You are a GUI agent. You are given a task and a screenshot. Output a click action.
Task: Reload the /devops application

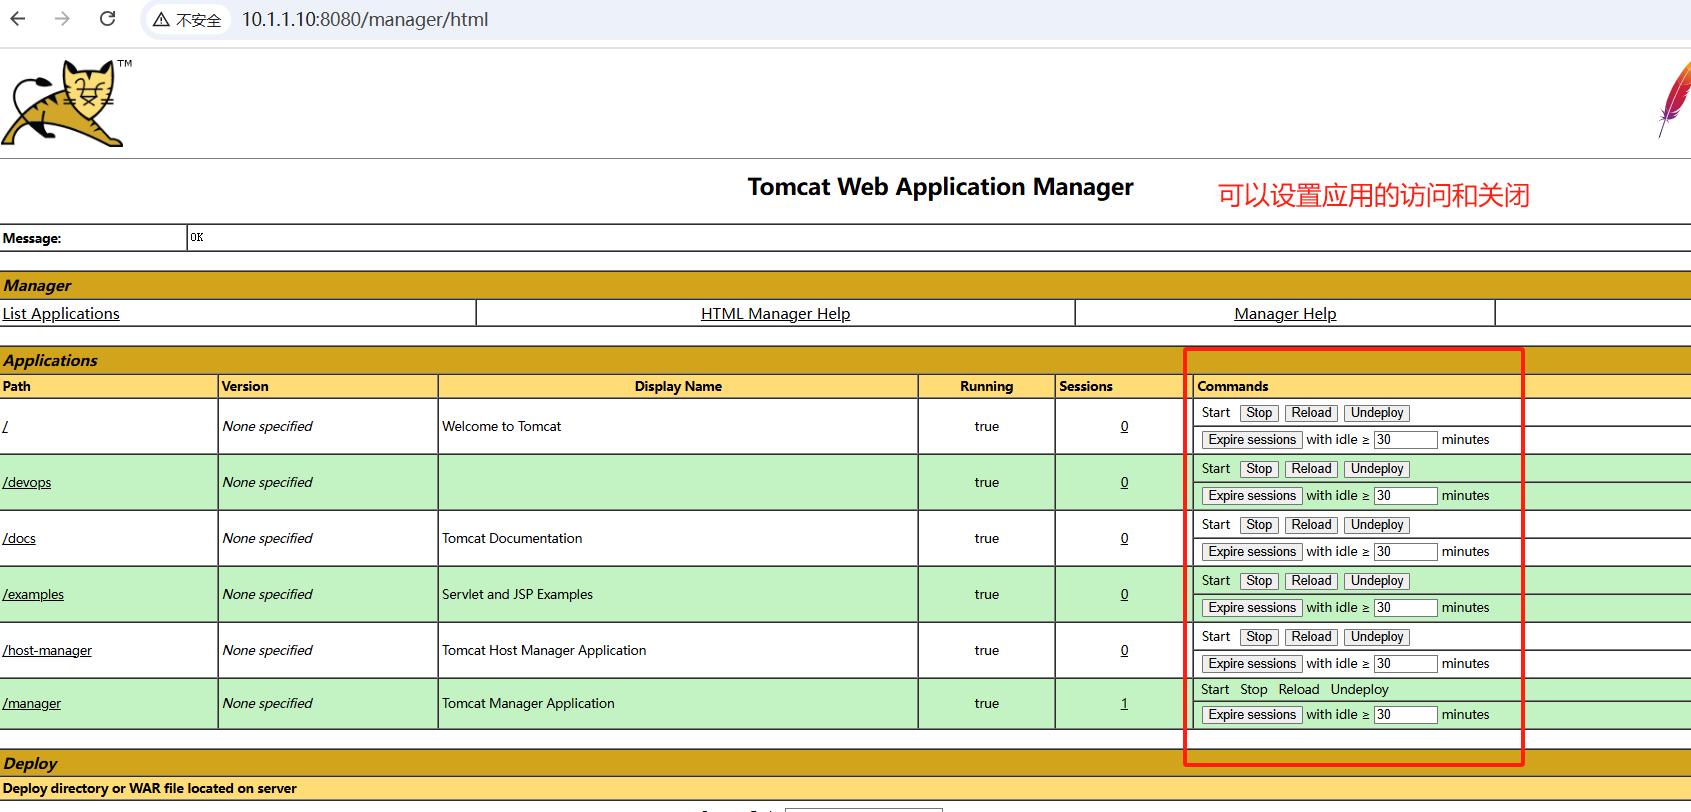[x=1311, y=469]
